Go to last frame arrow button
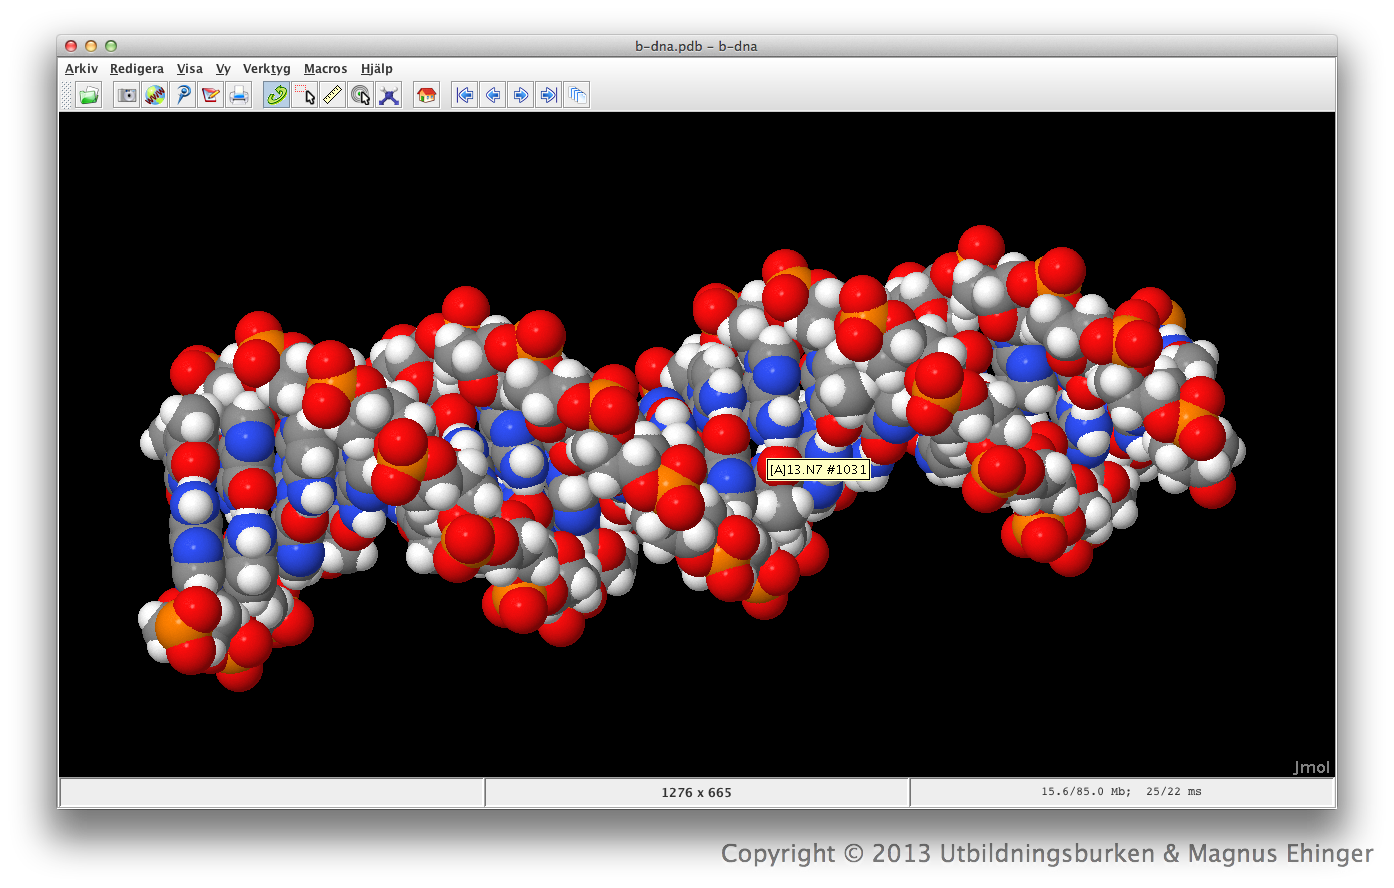Viewport: 1394px width, 888px height. pyautogui.click(x=548, y=95)
